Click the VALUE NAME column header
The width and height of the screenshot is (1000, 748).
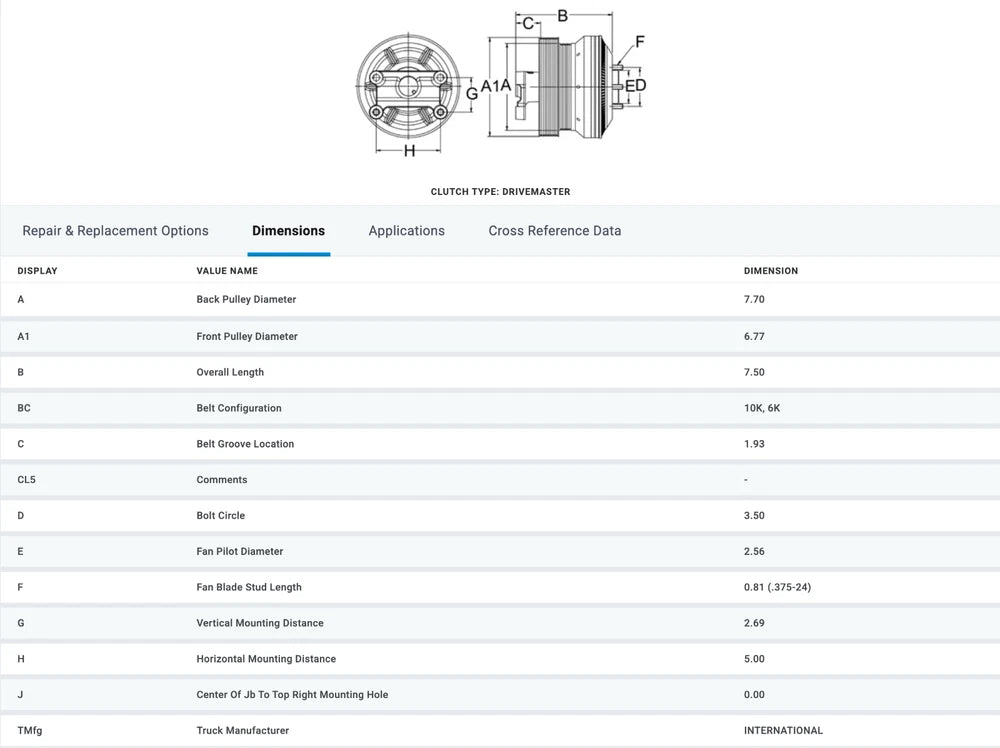point(227,271)
